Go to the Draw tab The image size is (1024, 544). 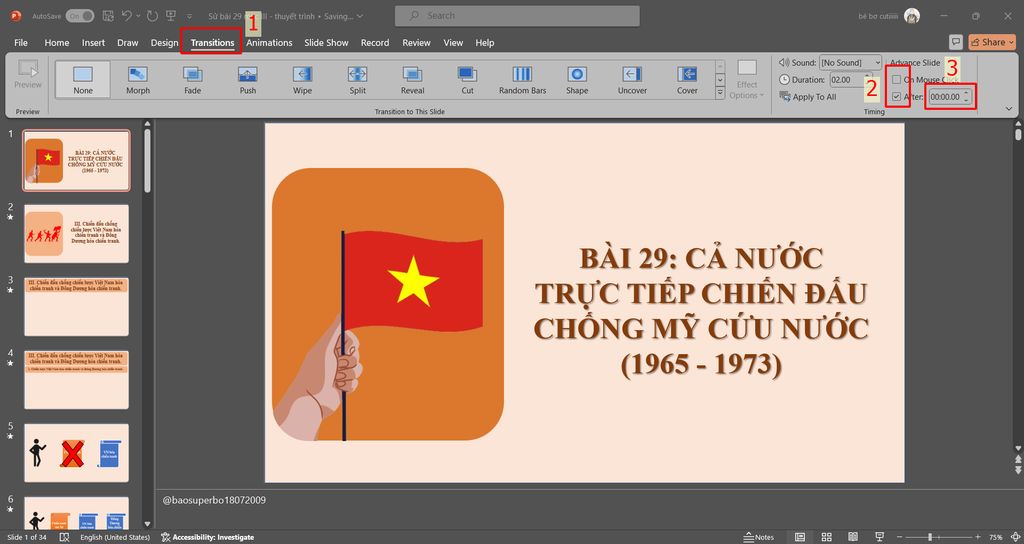pos(127,42)
